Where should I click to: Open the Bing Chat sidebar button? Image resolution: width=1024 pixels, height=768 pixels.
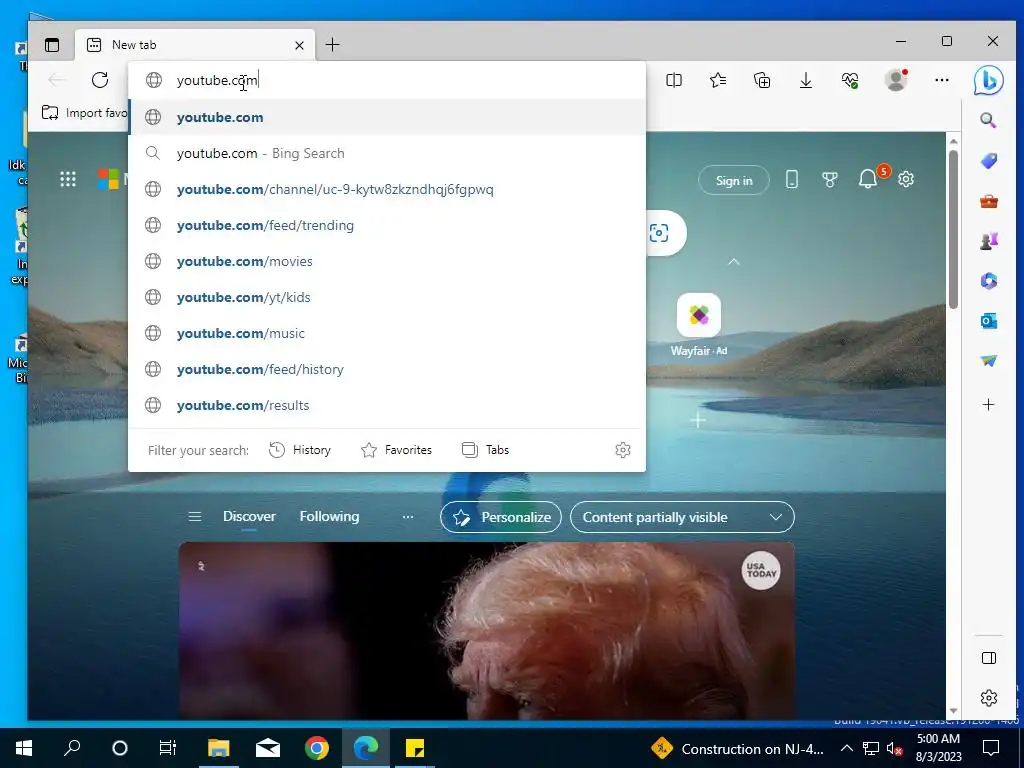(988, 80)
